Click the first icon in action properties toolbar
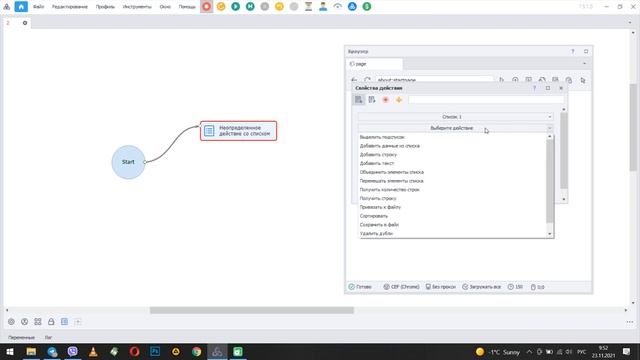Image resolution: width=640 pixels, height=360 pixels. pyautogui.click(x=359, y=100)
